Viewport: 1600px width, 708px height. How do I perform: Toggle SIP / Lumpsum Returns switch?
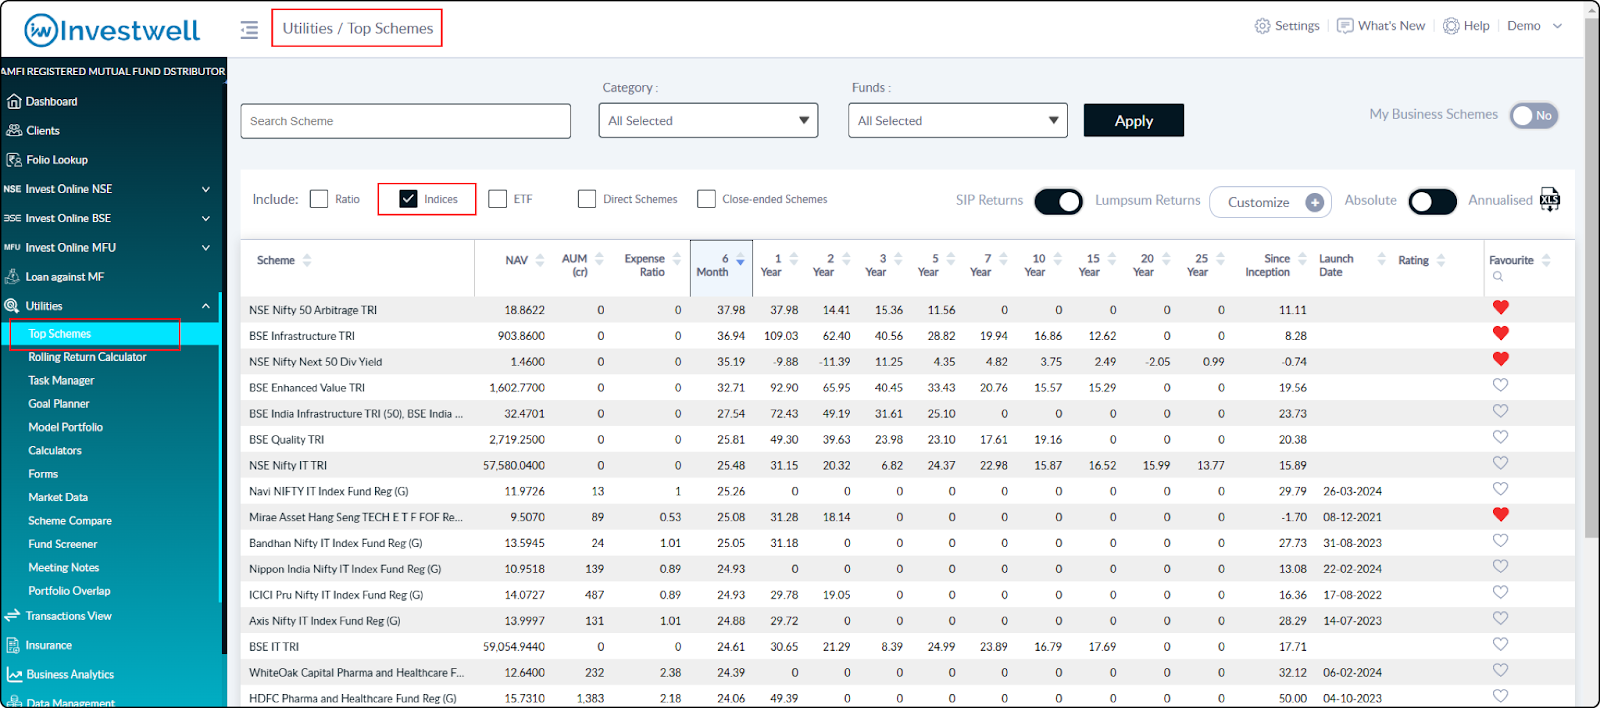coord(1059,201)
